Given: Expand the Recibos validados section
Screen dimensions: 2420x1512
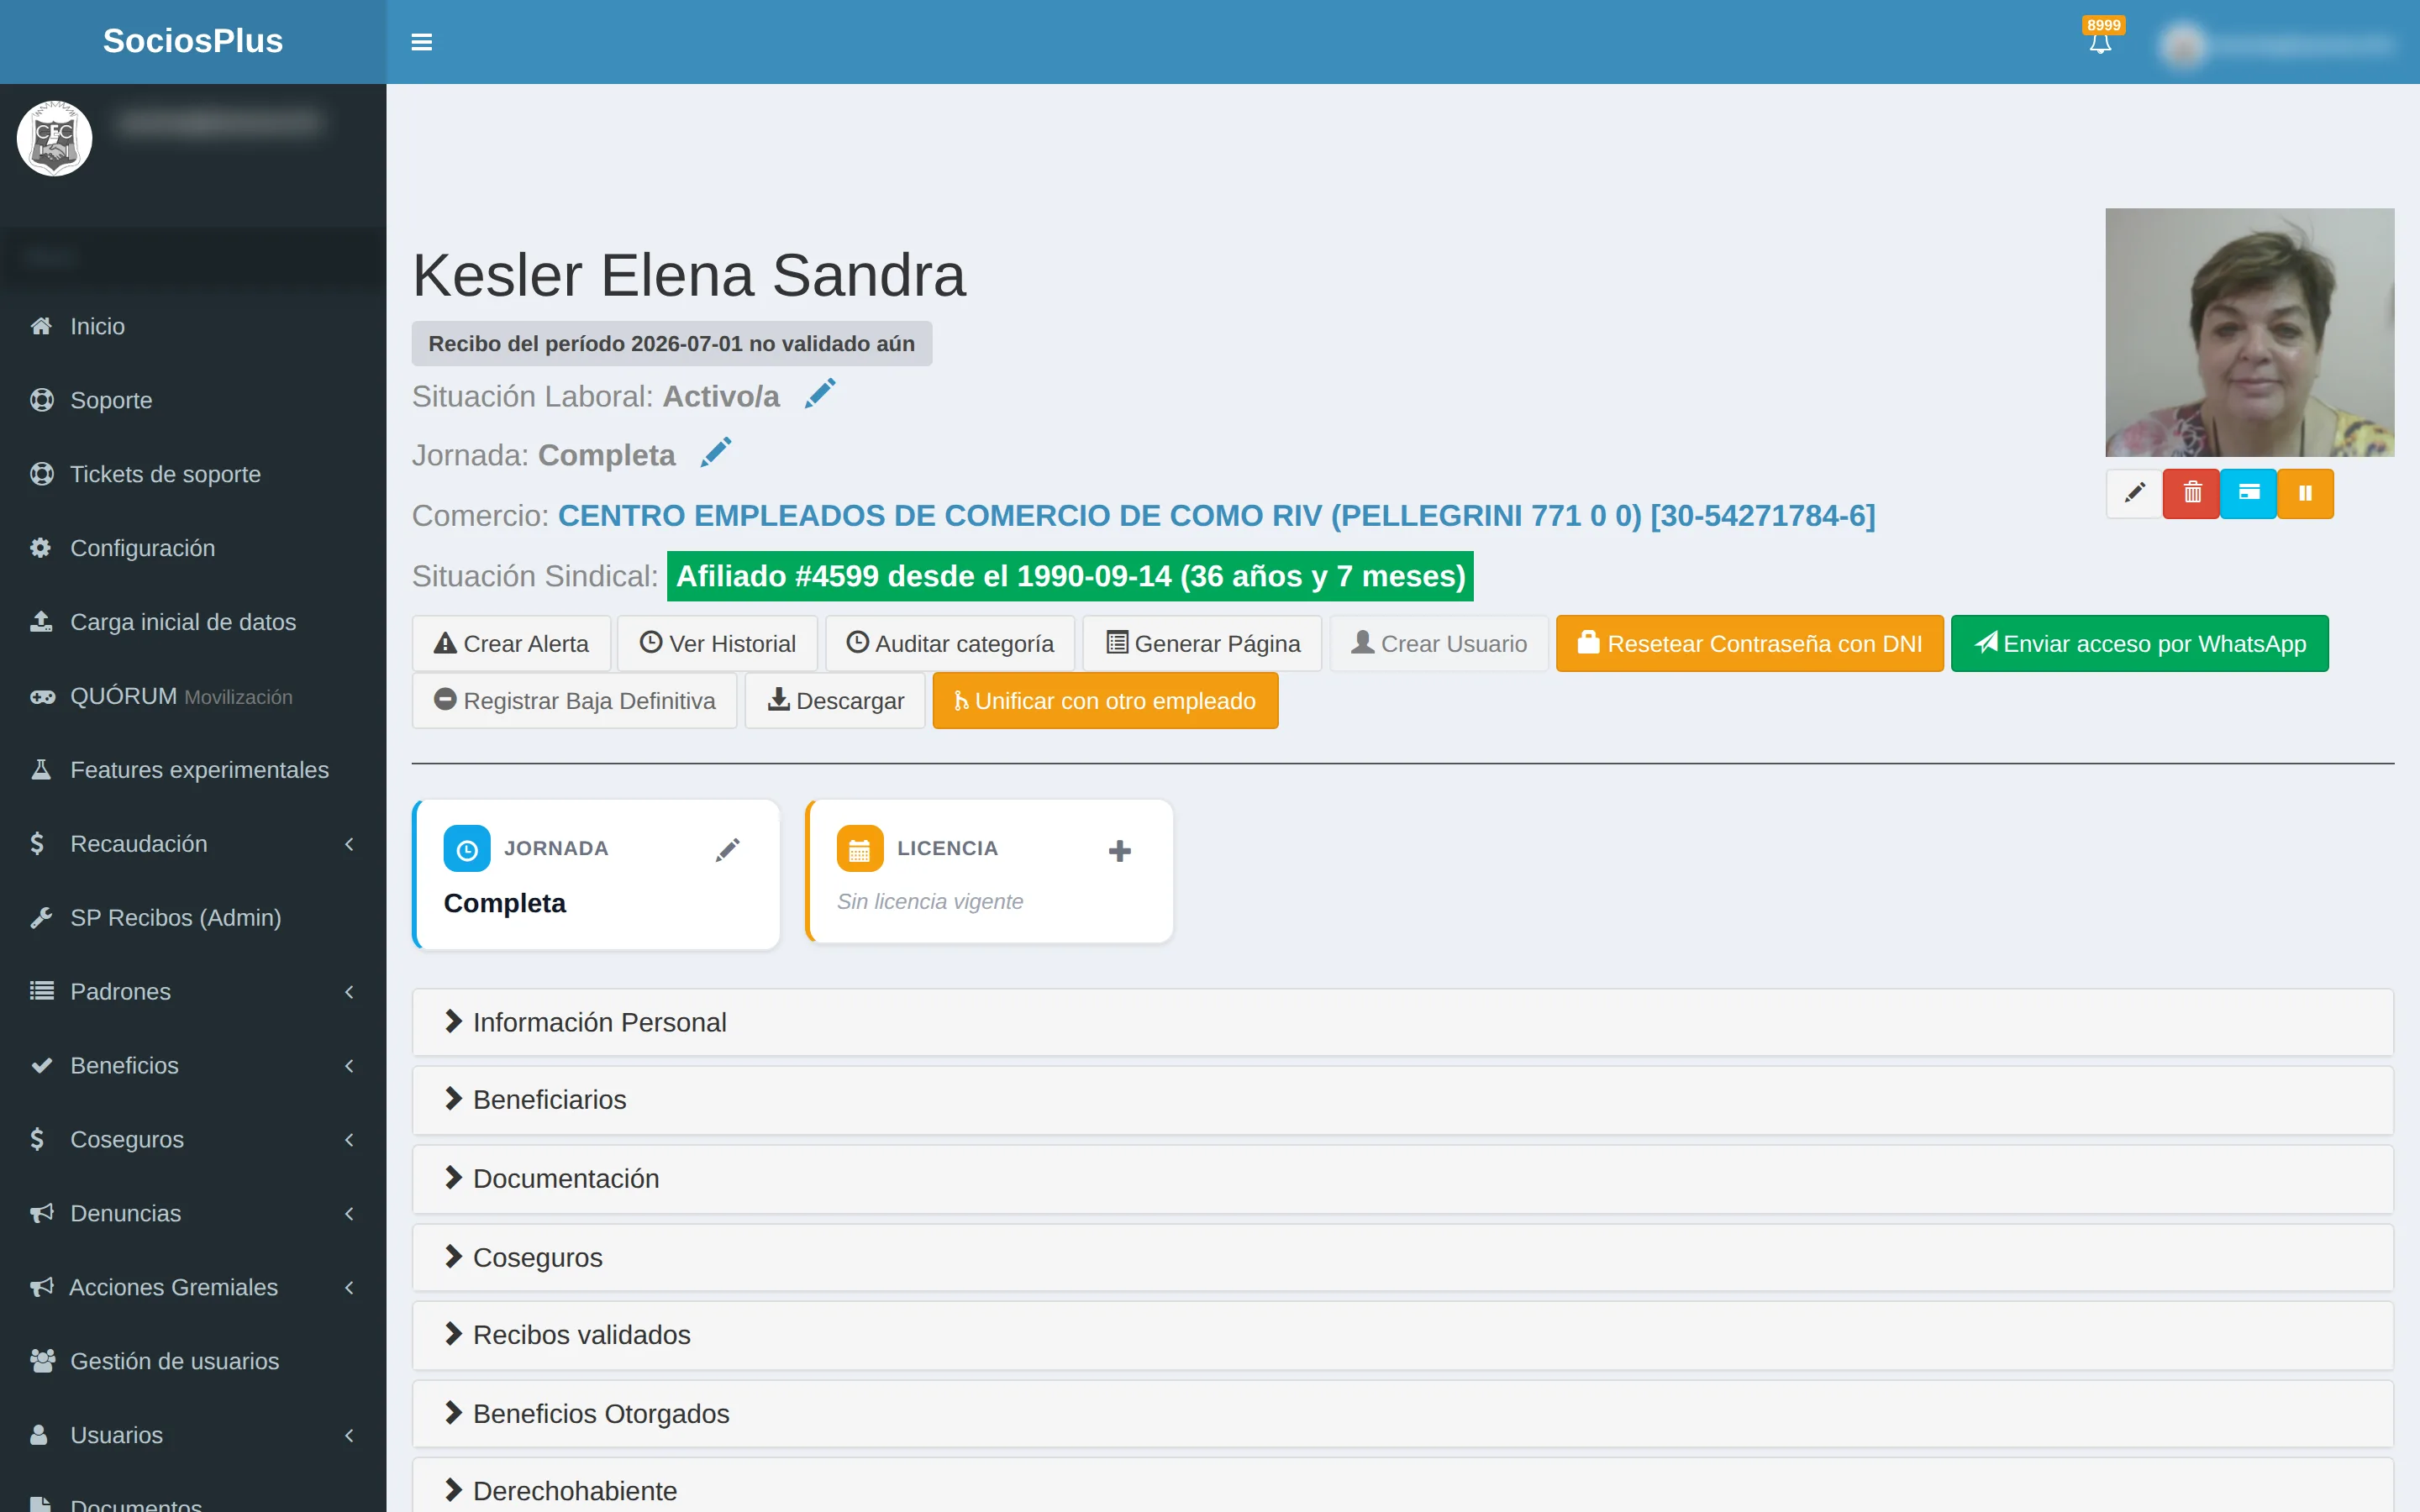Looking at the screenshot, I should [x=1402, y=1335].
